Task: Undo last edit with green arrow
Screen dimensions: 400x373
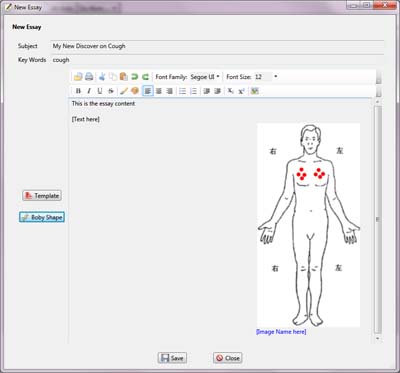Action: 134,77
